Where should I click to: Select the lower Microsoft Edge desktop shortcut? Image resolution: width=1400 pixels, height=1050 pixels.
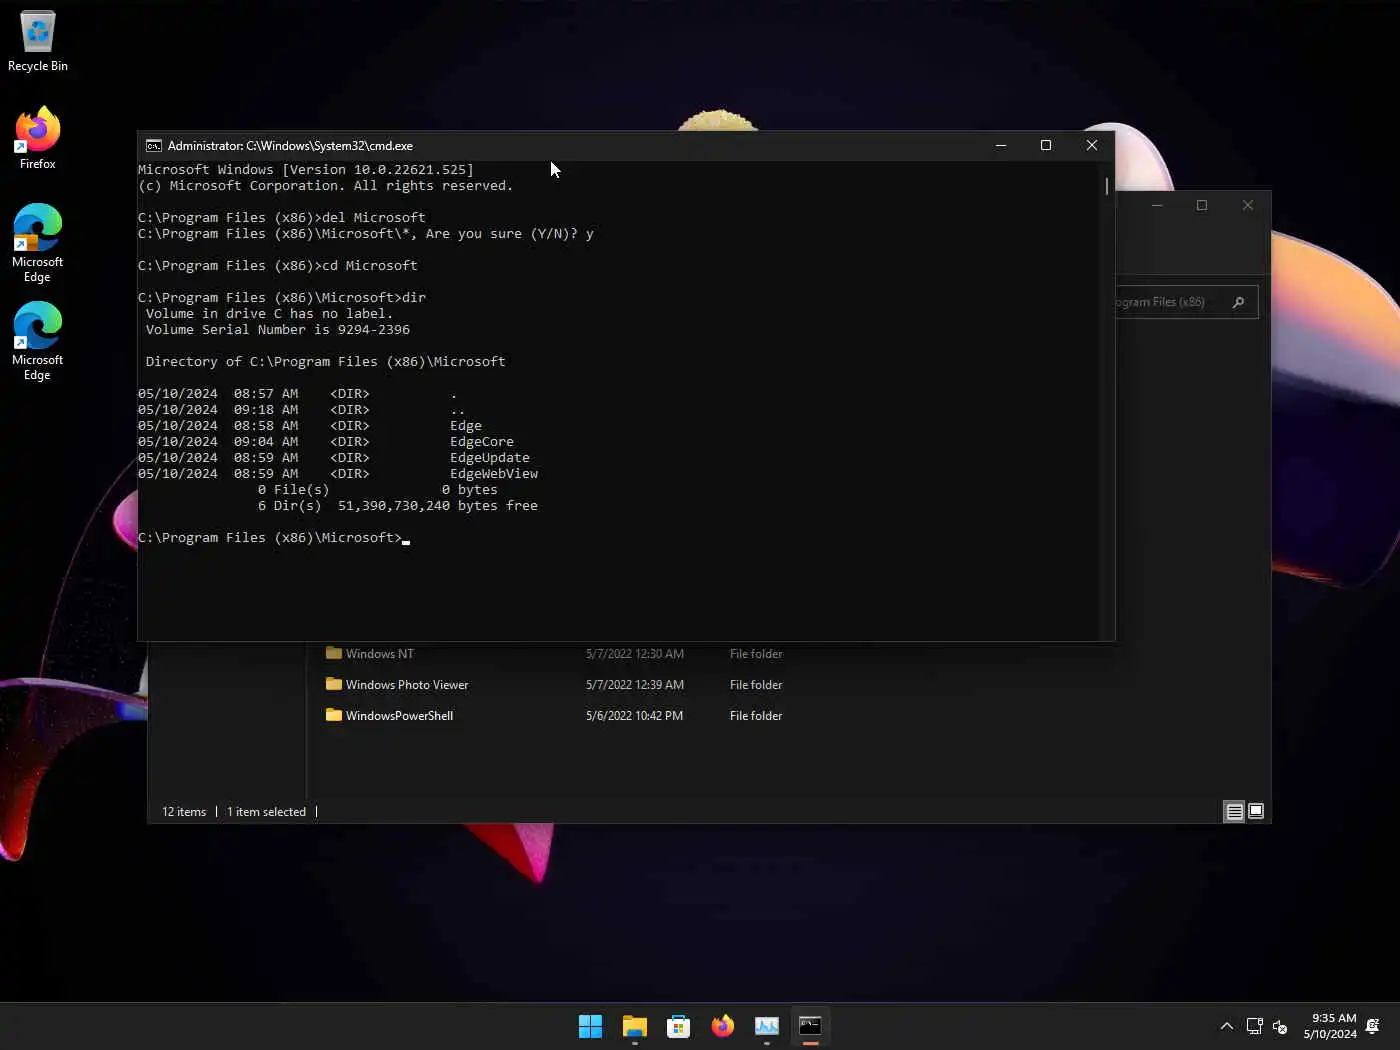point(38,341)
